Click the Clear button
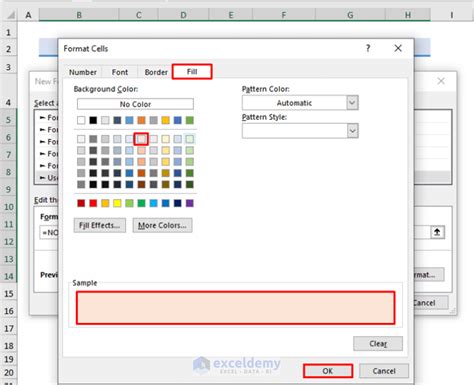474x385 pixels. pyautogui.click(x=378, y=344)
